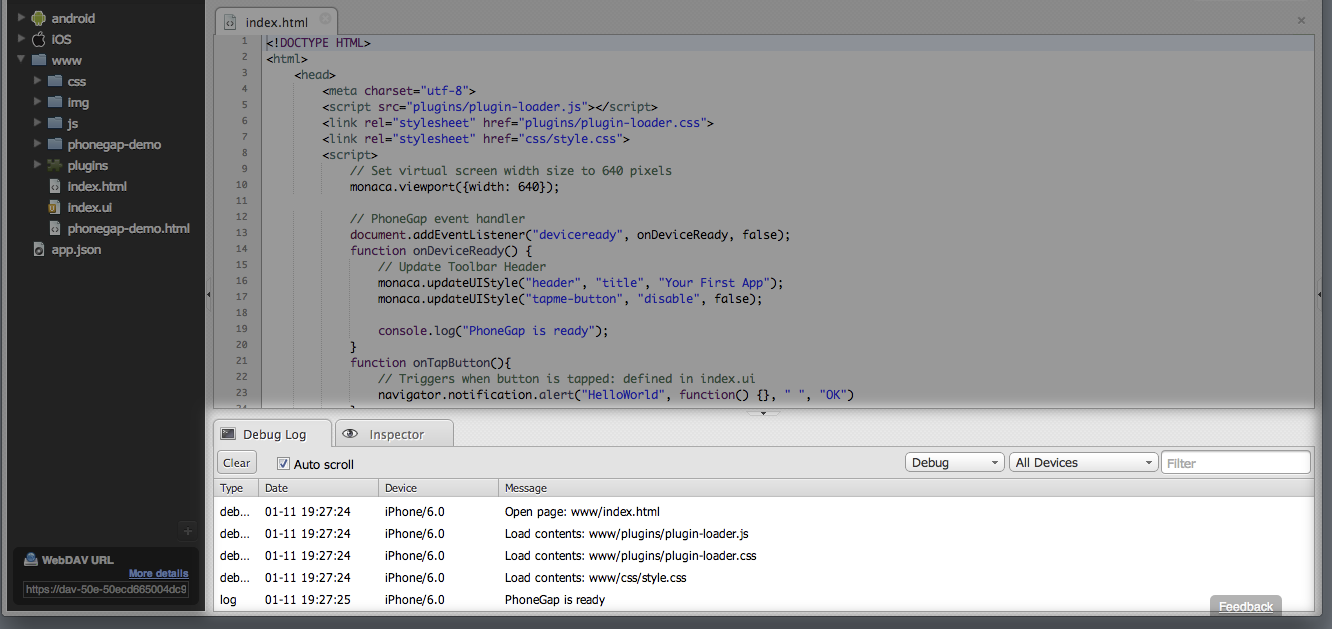1332x629 pixels.
Task: Collapse the www folder
Action: click(x=21, y=60)
